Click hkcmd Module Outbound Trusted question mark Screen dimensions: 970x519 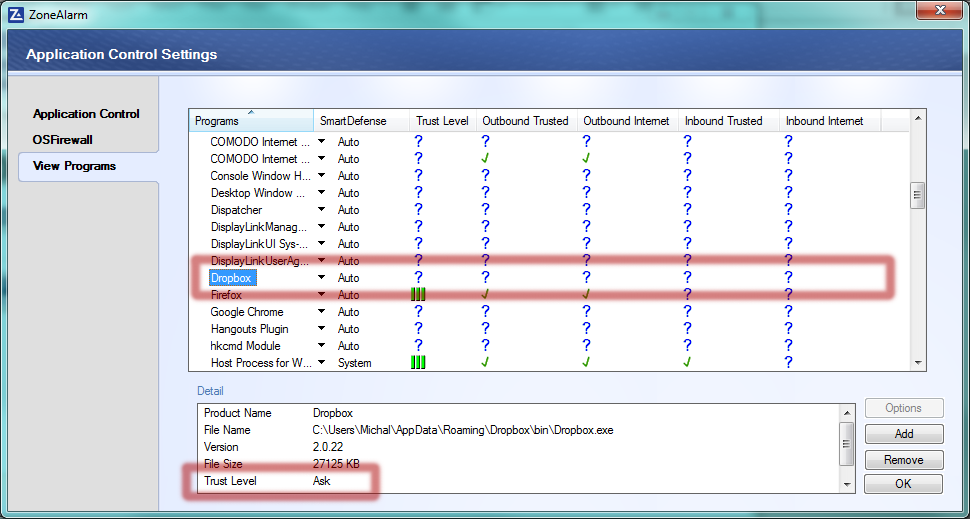486,346
